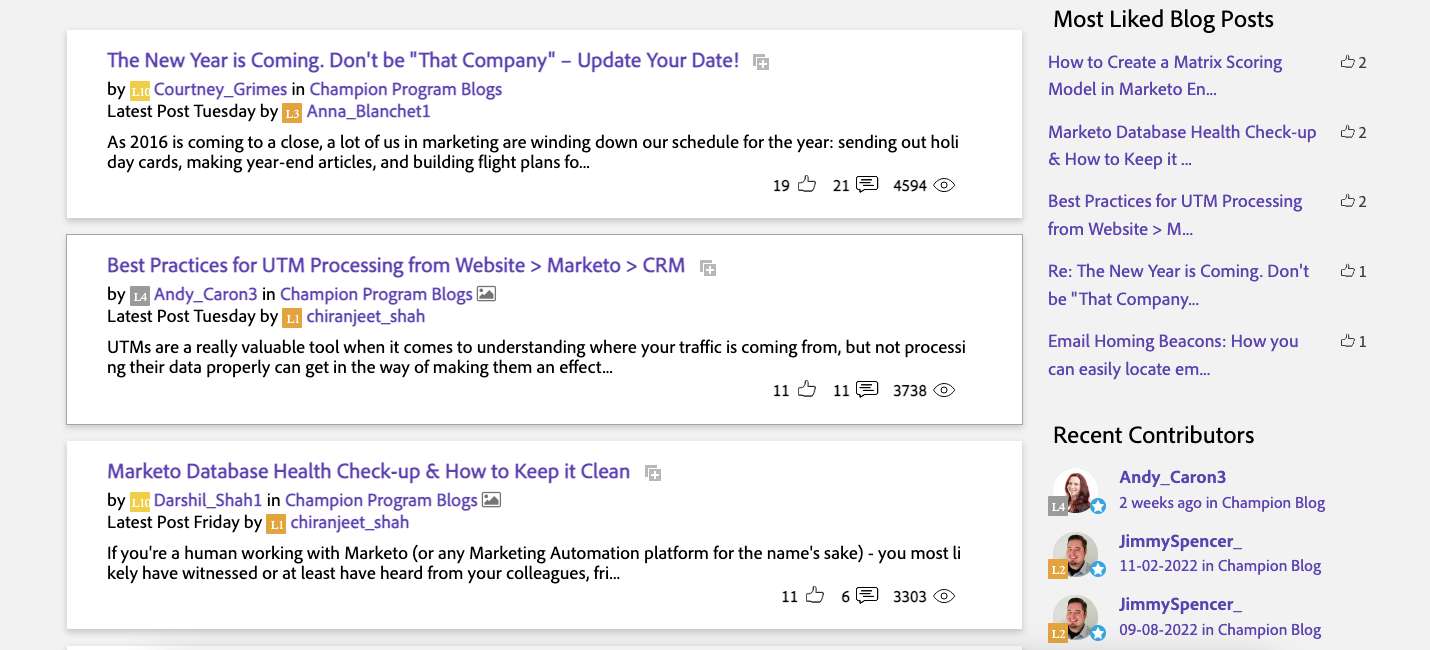Image resolution: width=1430 pixels, height=650 pixels.
Task: Open "Marketo Database Health Check-up & How to Keep it Clean"
Action: tap(368, 471)
